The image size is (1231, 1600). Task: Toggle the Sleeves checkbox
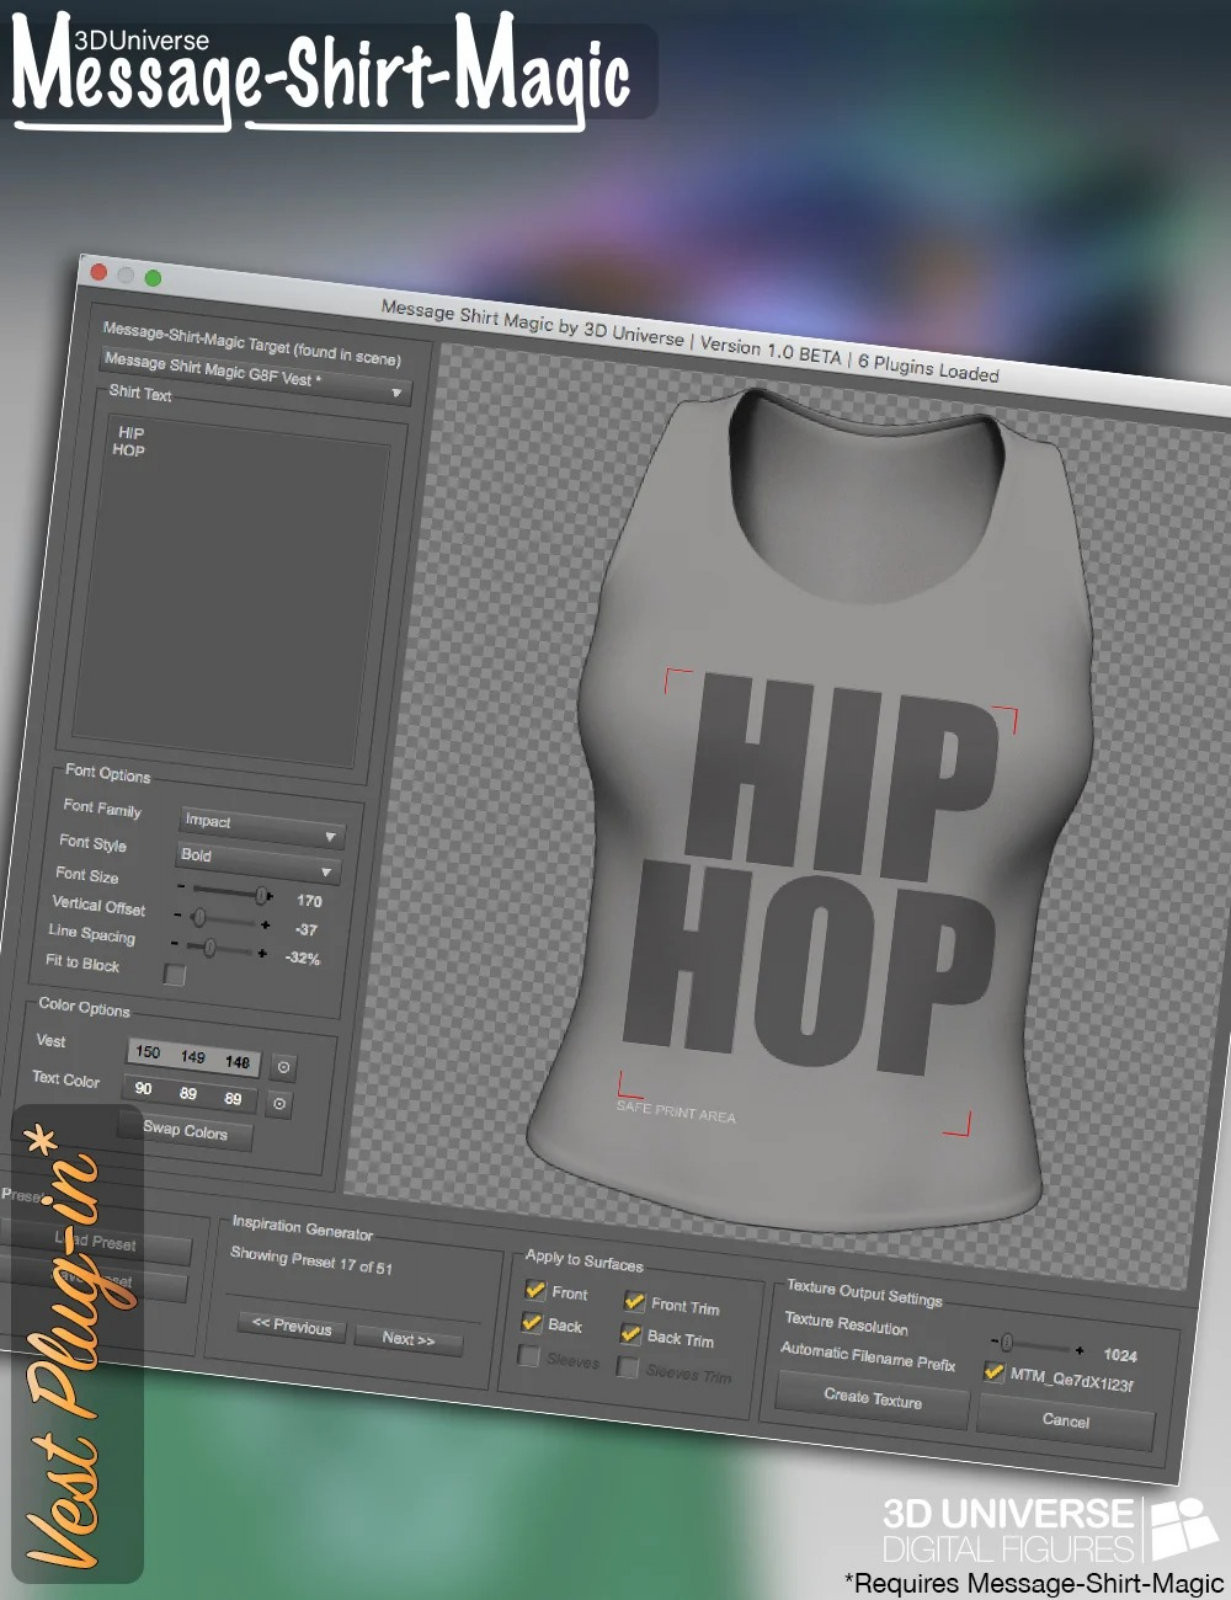tap(528, 1356)
